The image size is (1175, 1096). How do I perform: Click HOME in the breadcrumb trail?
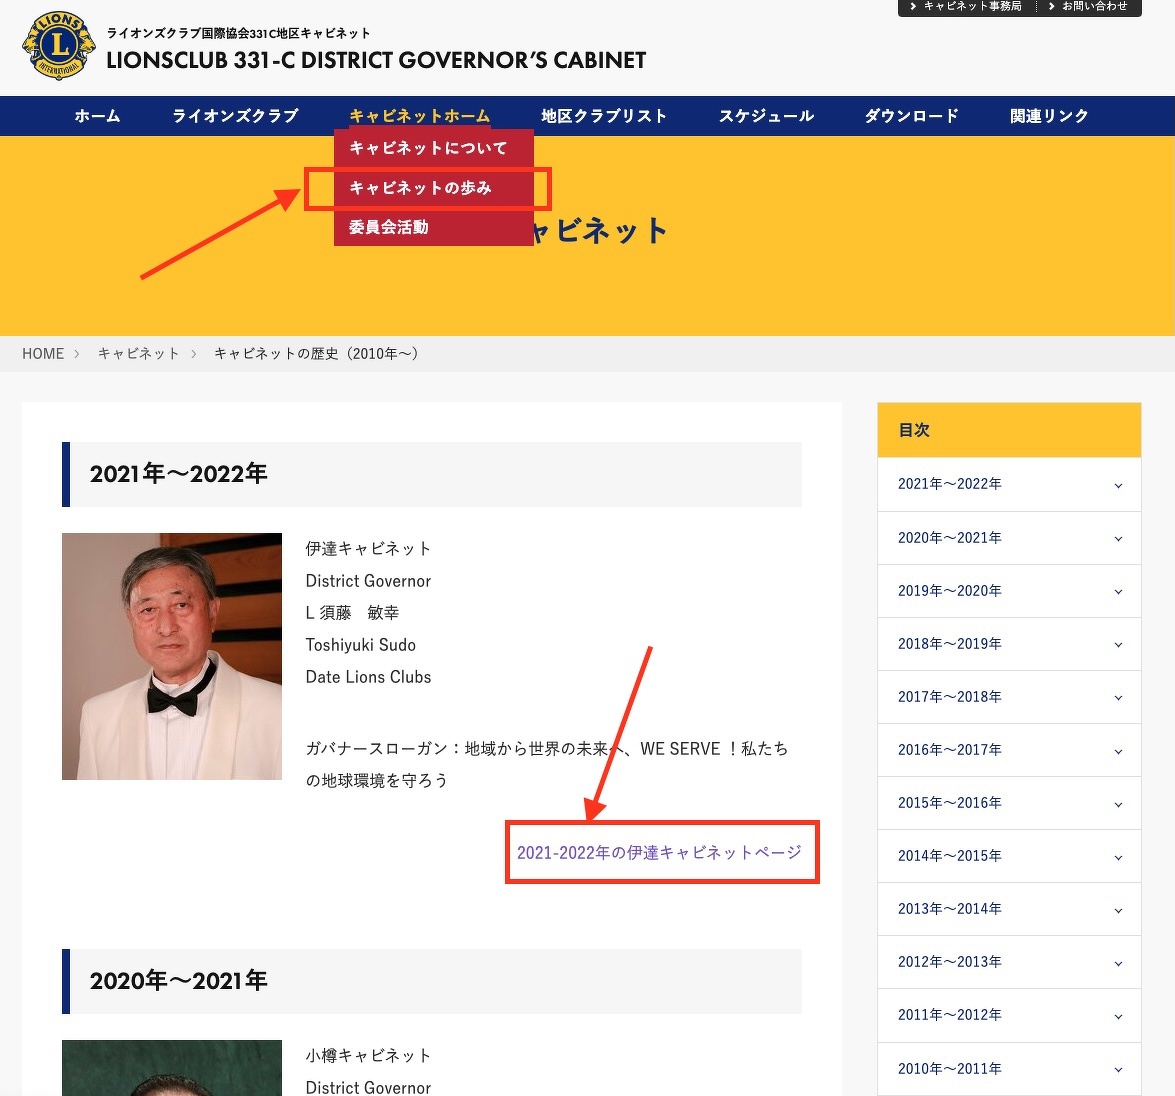[x=43, y=354]
